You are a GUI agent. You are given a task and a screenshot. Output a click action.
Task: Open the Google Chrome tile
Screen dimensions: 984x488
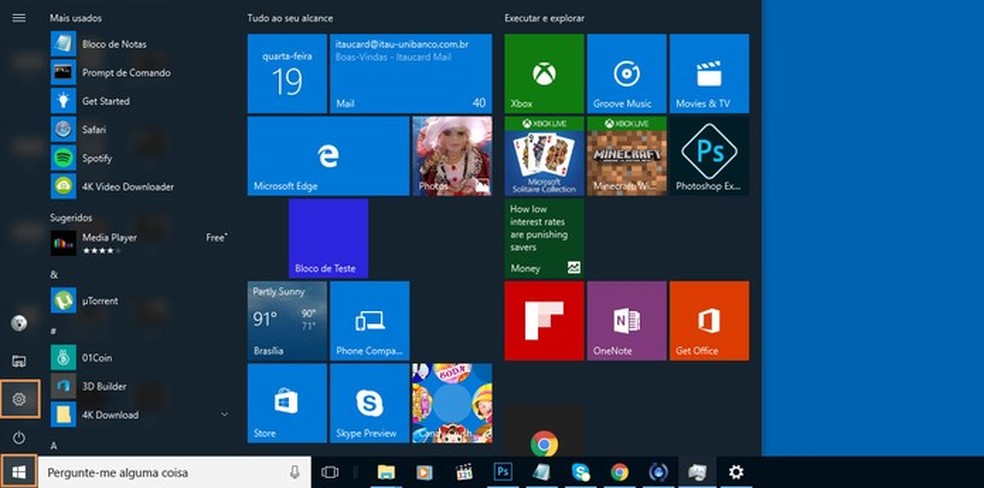(544, 432)
